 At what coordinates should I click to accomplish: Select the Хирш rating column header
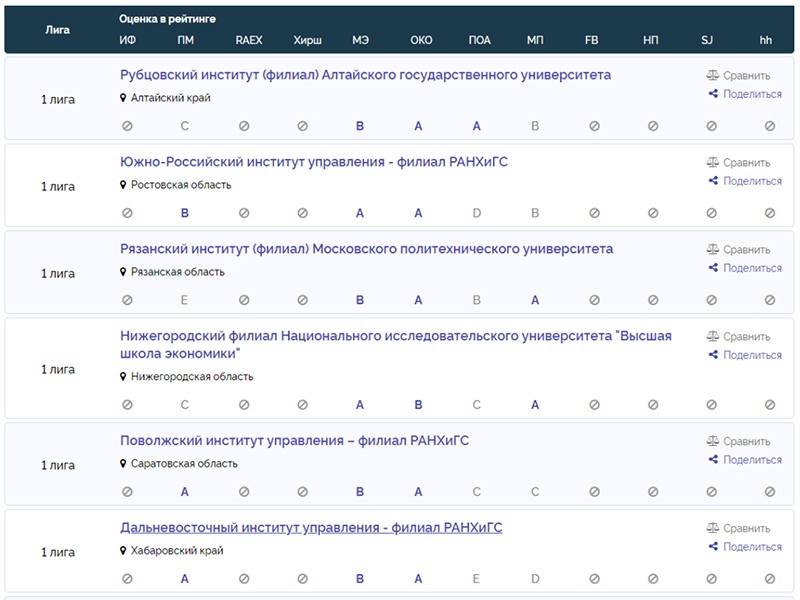307,40
